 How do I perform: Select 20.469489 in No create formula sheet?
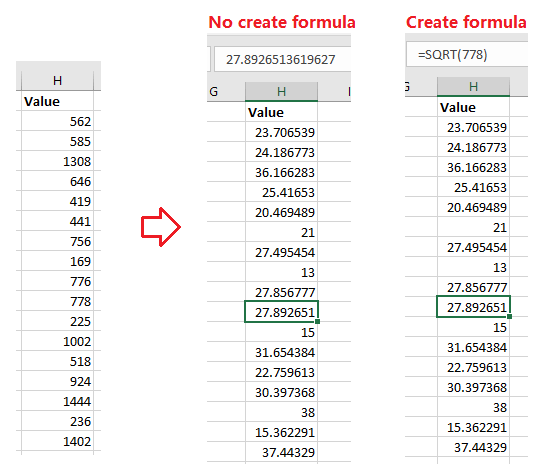(x=281, y=212)
